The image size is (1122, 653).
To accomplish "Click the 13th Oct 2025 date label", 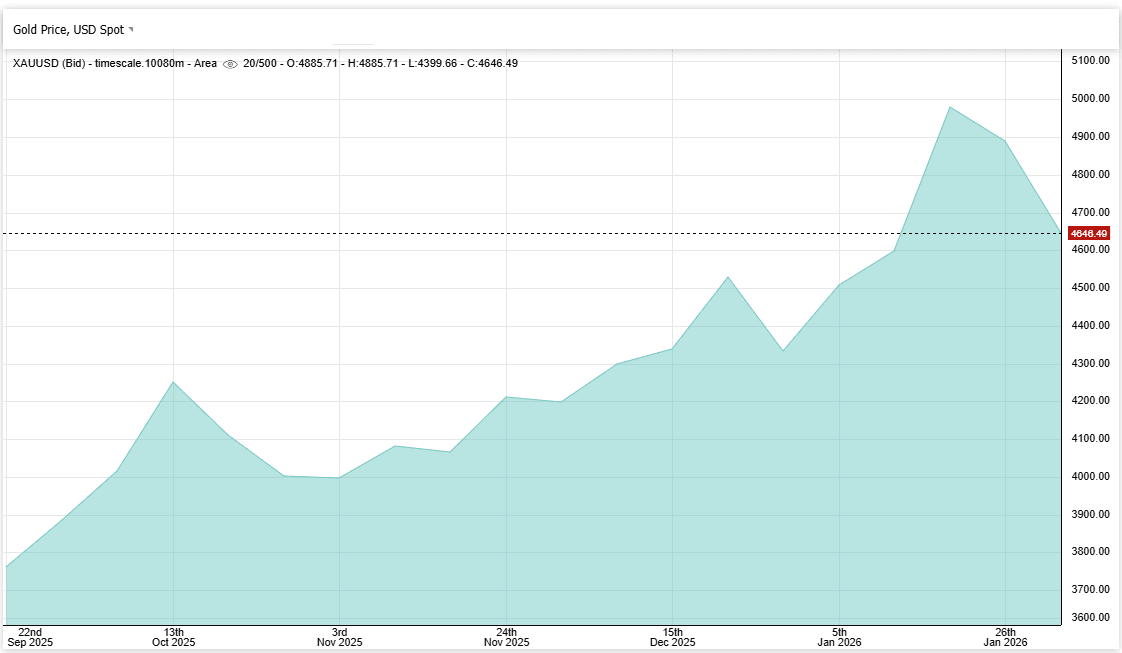I will 173,637.
